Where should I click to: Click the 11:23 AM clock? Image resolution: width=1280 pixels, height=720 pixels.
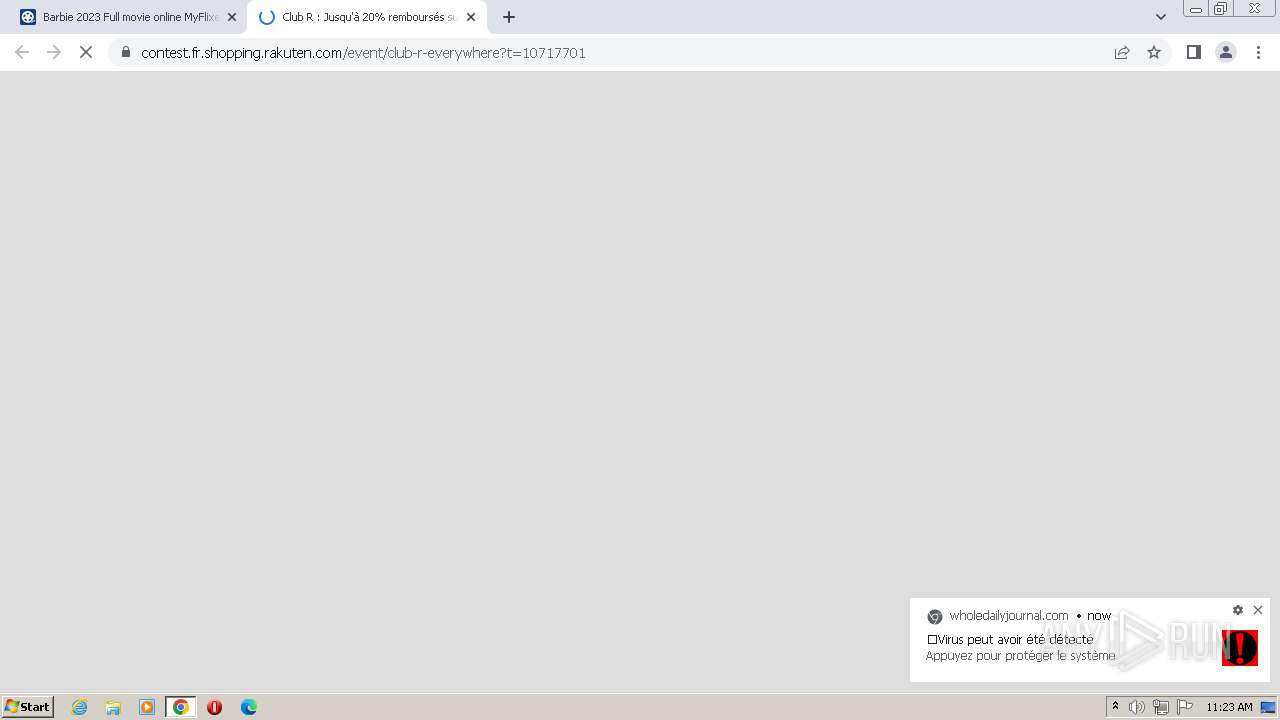pyautogui.click(x=1229, y=707)
